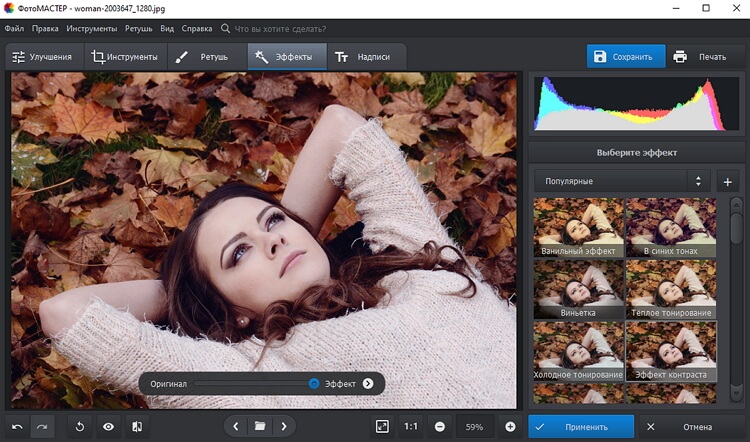Click the redo arrow icon
Viewport: 750px width, 442px height.
42,427
